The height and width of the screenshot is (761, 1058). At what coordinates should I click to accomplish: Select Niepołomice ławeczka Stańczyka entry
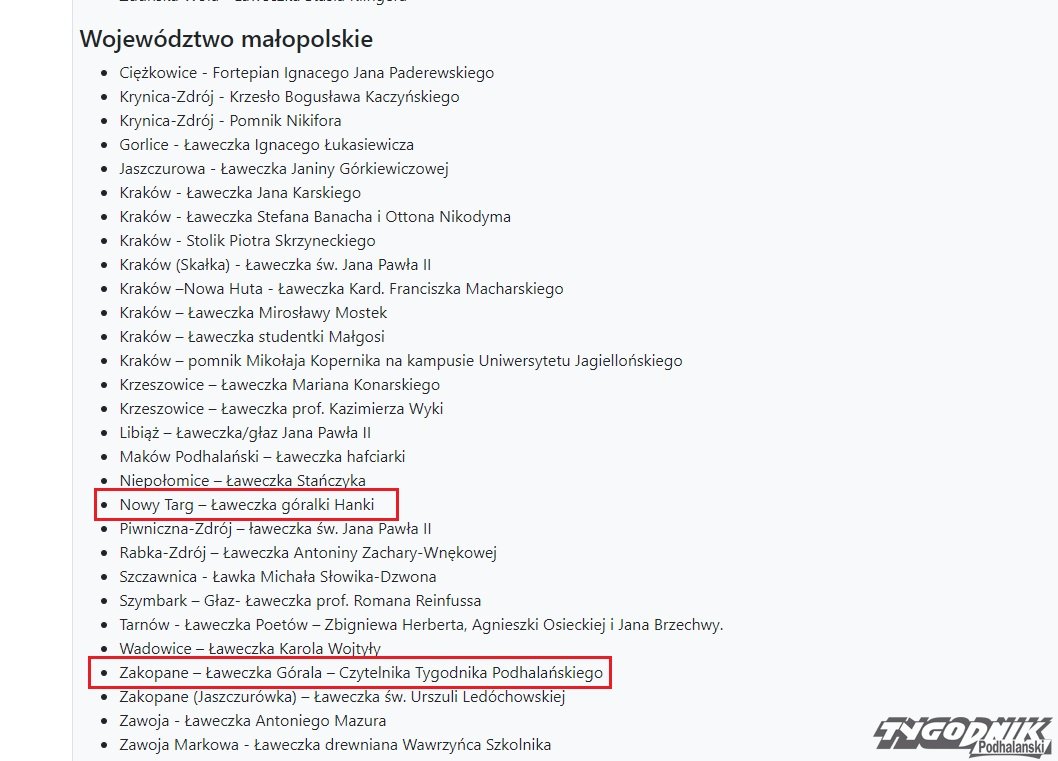click(x=242, y=480)
